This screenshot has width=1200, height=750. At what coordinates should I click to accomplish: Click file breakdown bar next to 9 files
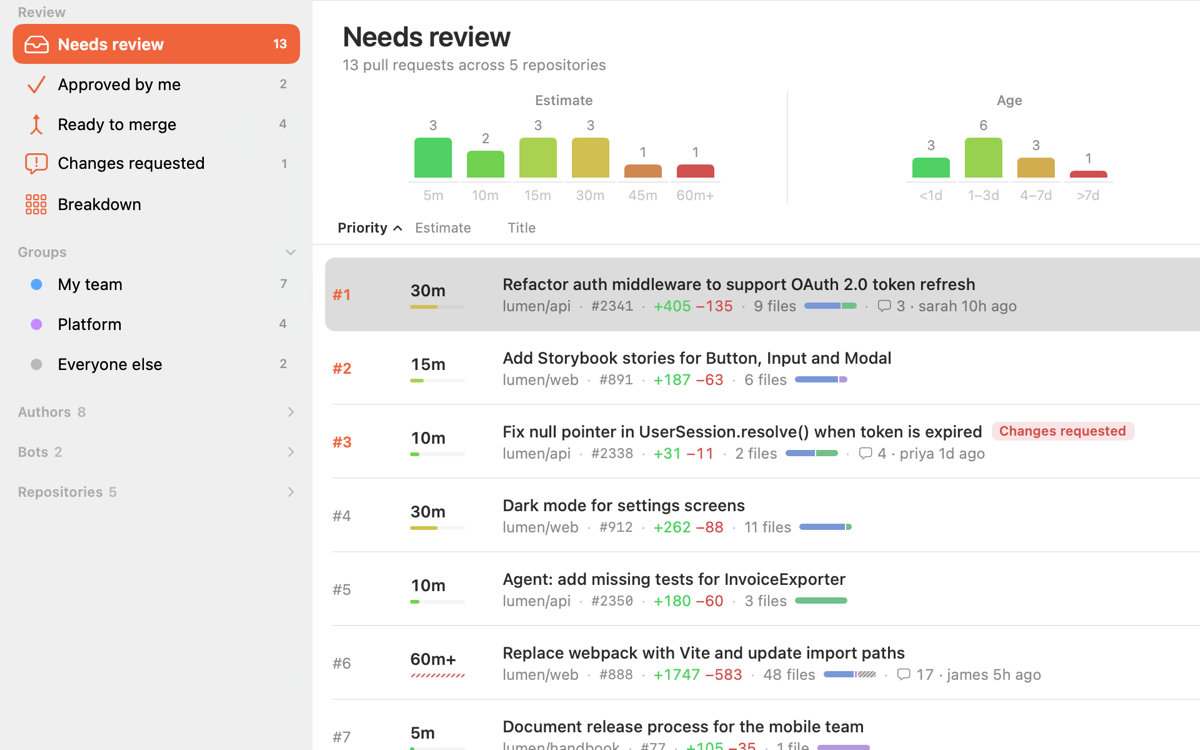click(830, 306)
